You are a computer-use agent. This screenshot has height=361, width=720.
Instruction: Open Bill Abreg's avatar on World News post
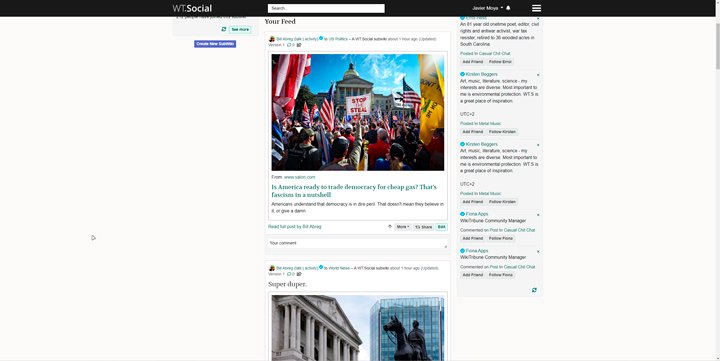coord(272,268)
